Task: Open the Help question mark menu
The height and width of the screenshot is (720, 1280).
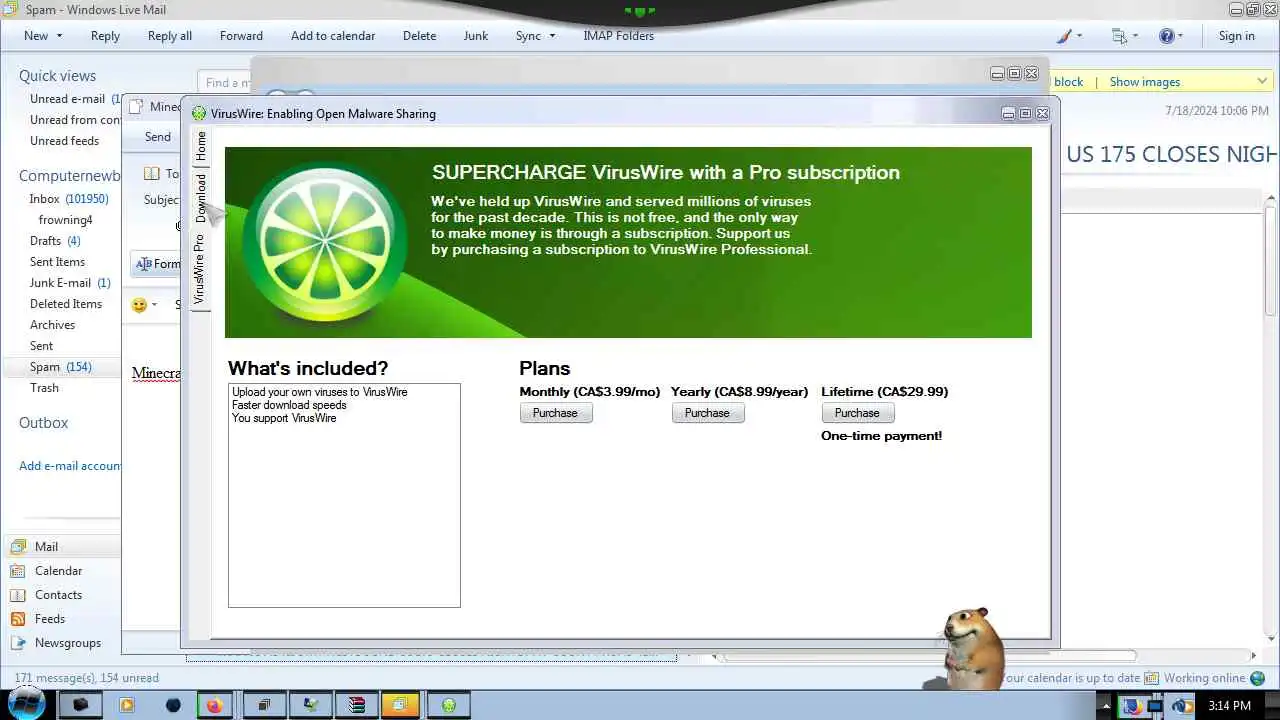Action: coord(1171,36)
